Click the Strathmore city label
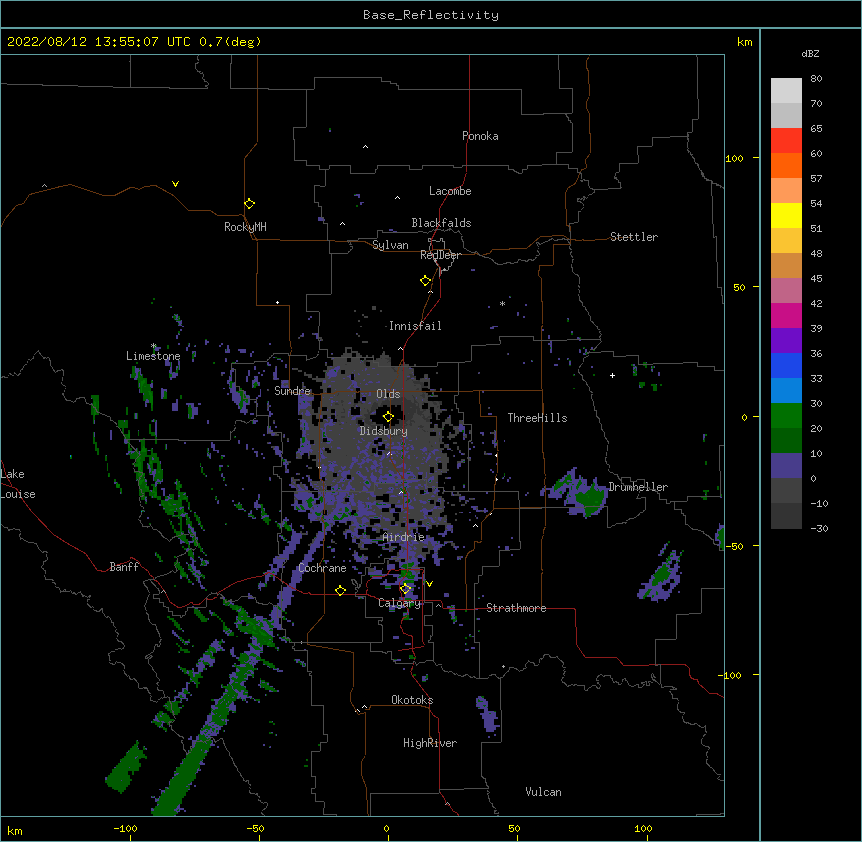Image resolution: width=862 pixels, height=842 pixels. coord(516,608)
